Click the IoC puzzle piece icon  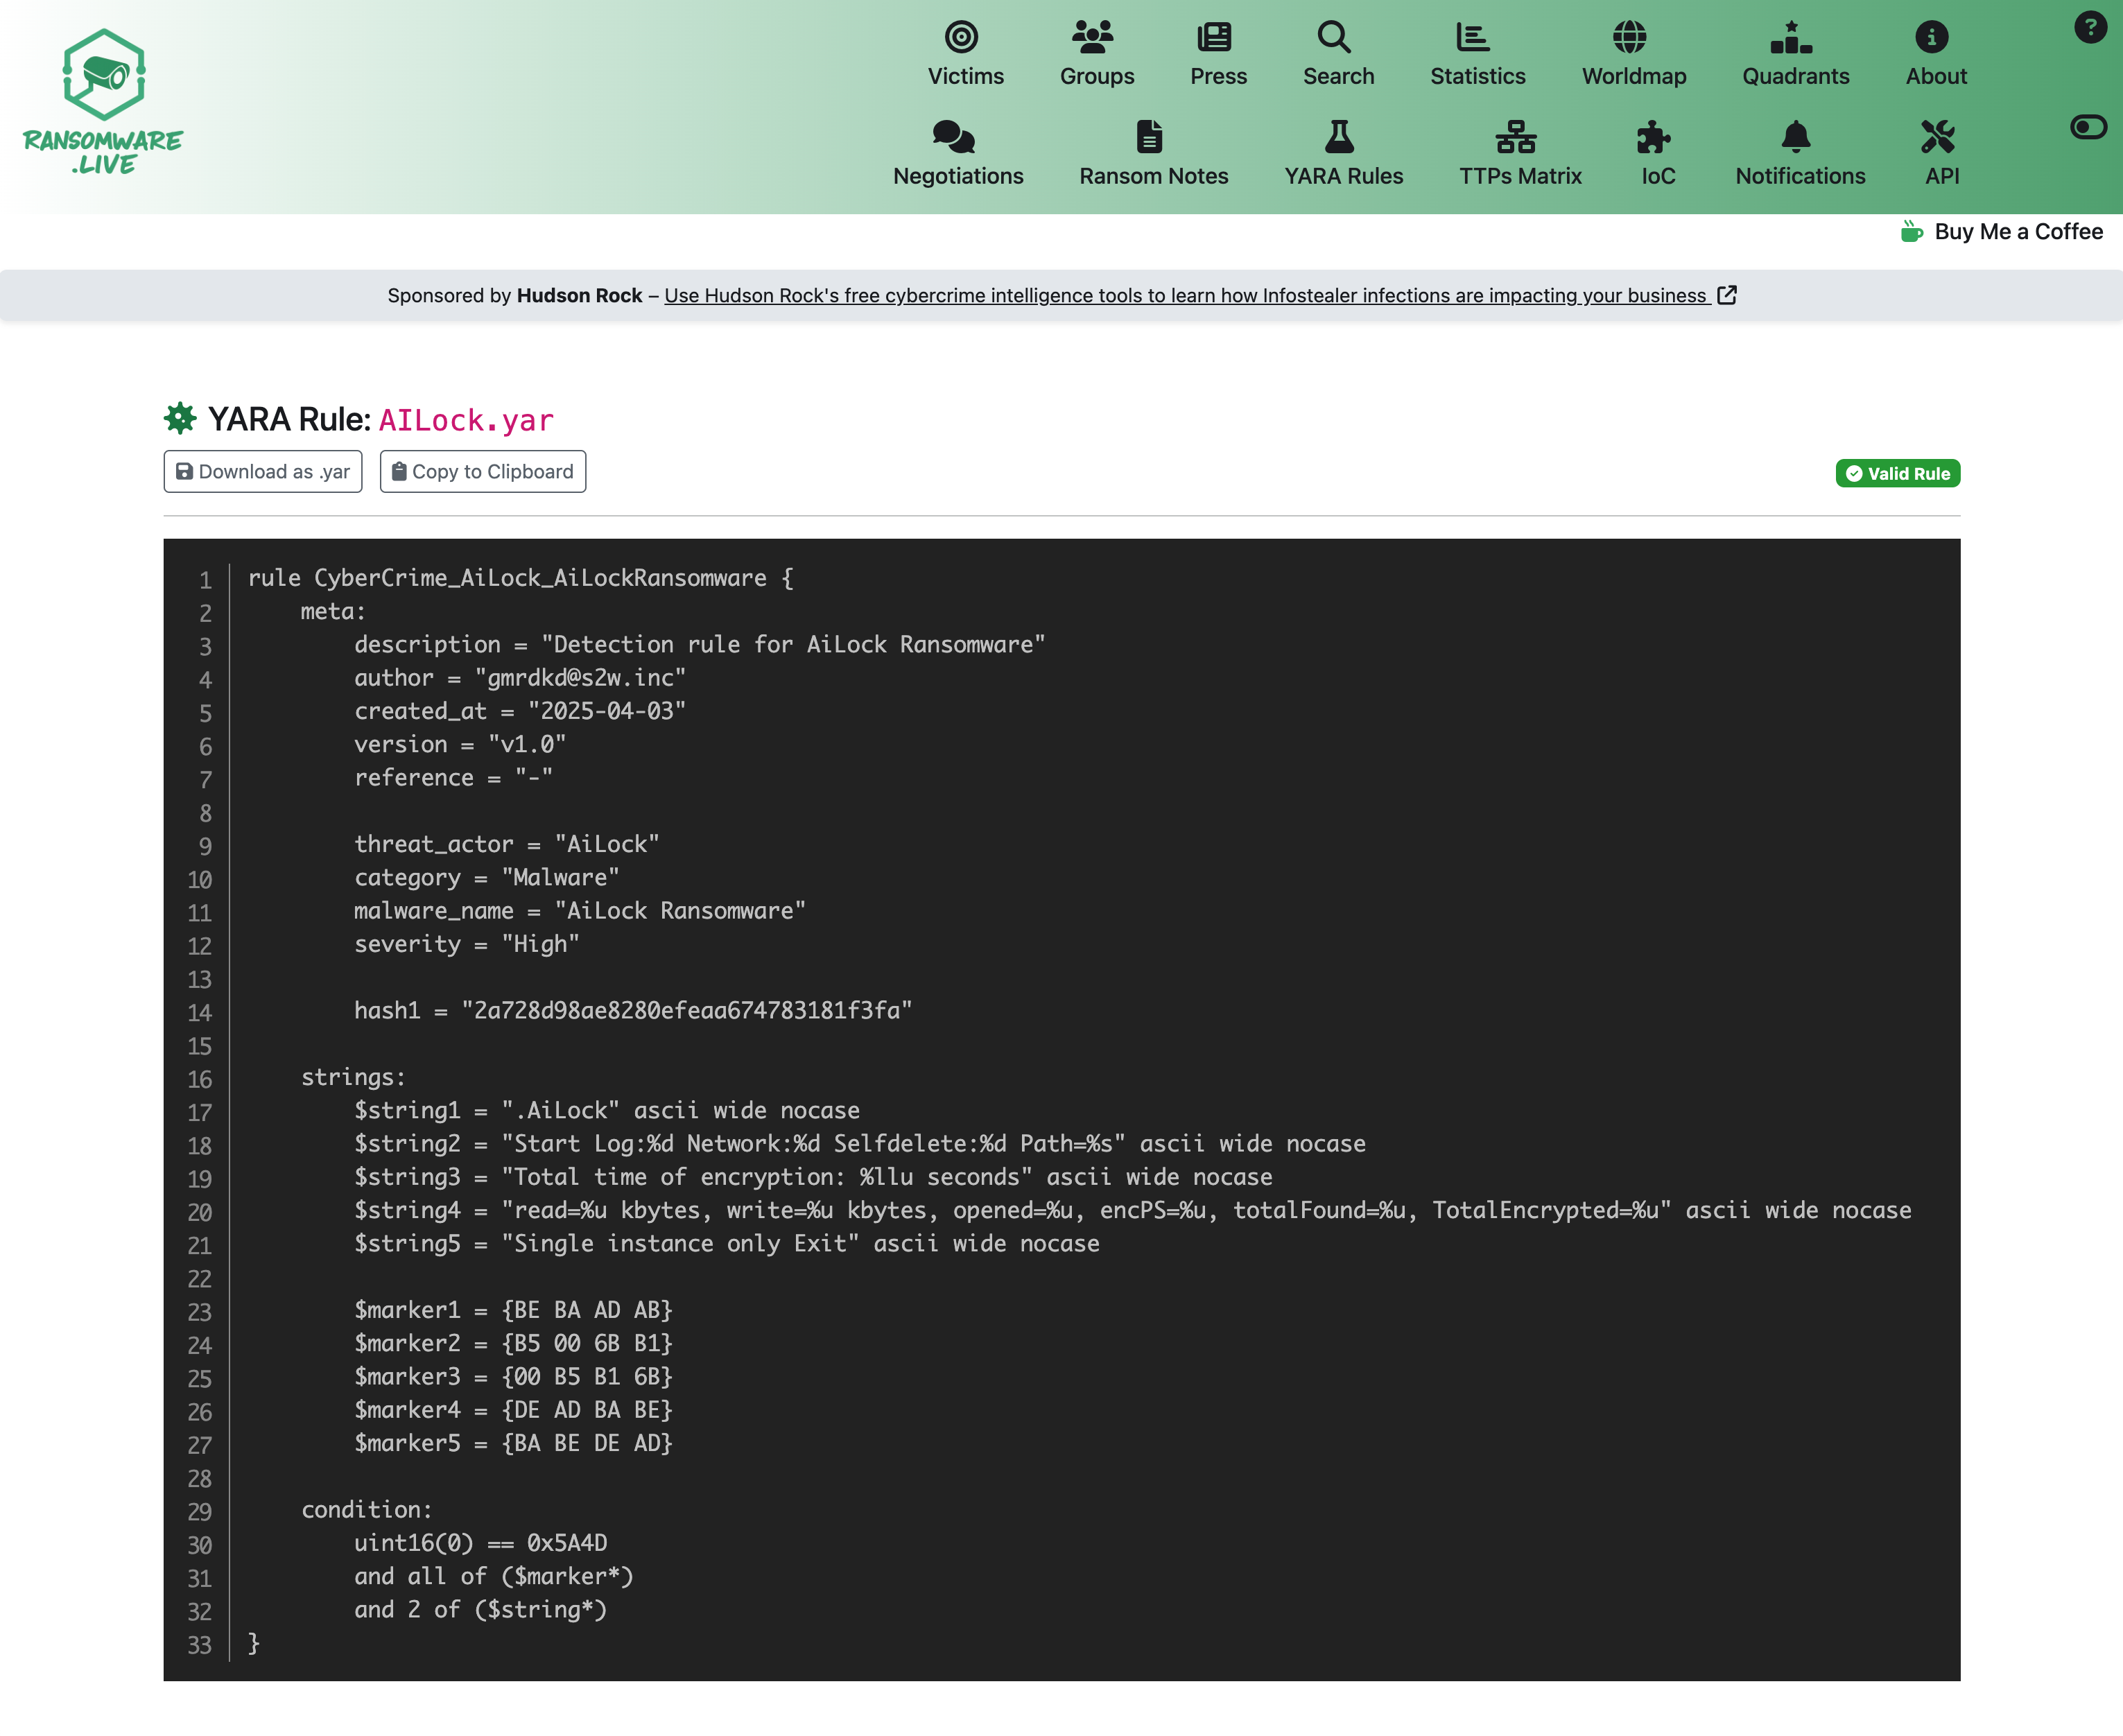[x=1653, y=137]
